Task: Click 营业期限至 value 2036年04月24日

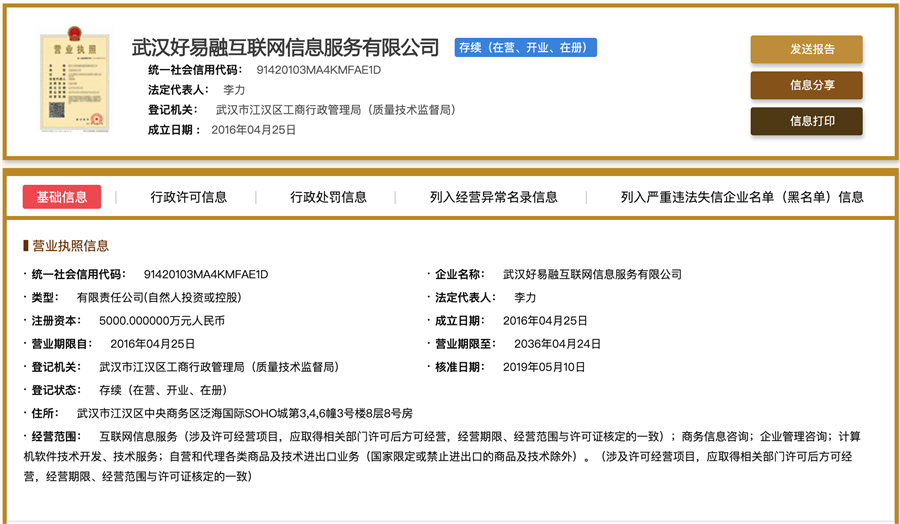Action: [557, 344]
